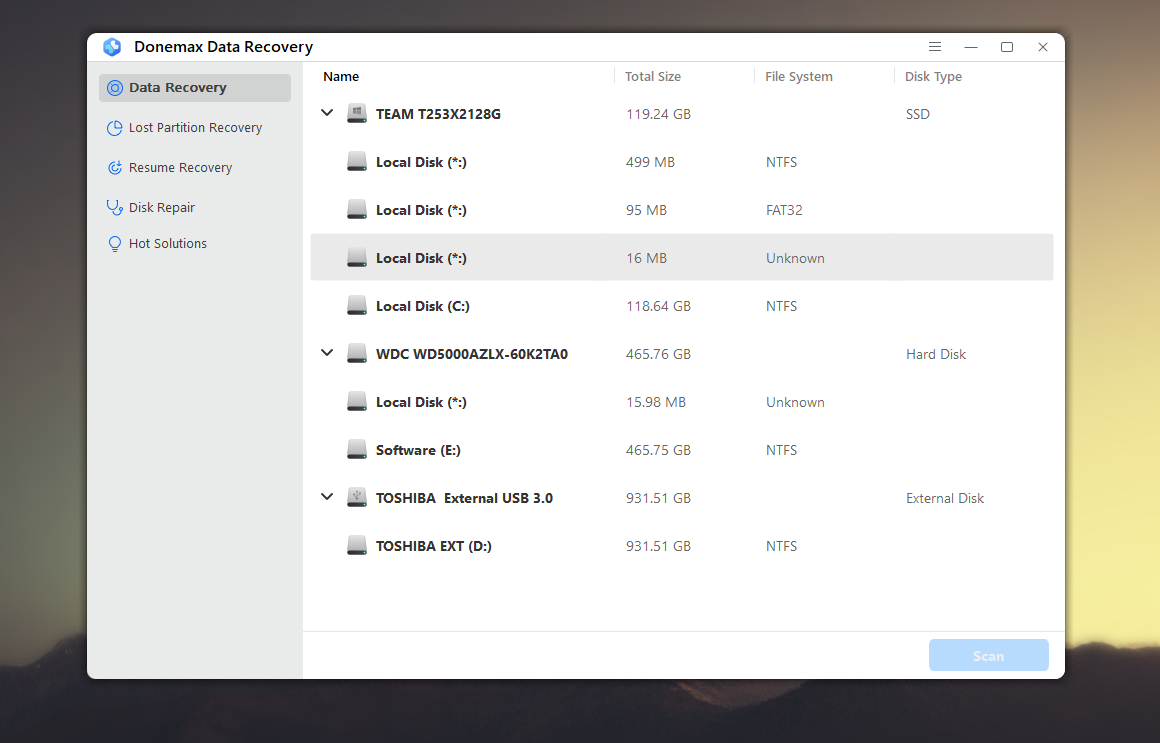Switch to Lost Partition Recovery

pyautogui.click(x=195, y=128)
